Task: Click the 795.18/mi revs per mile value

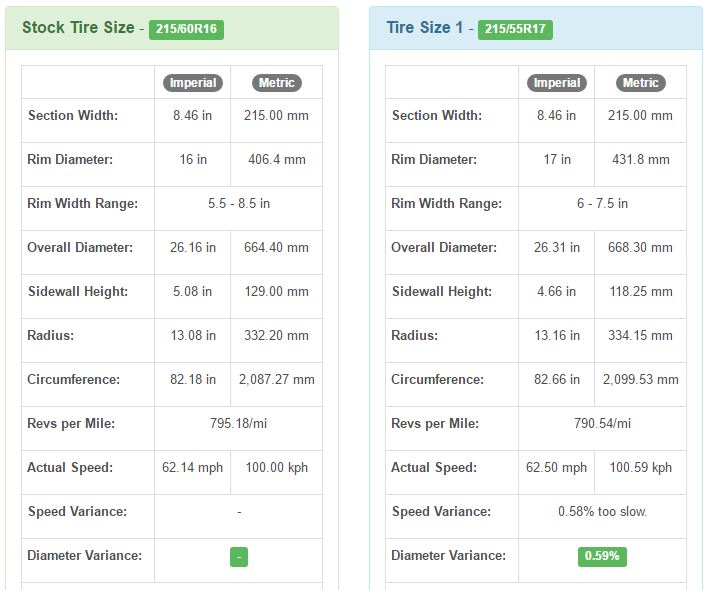Action: tap(238, 424)
